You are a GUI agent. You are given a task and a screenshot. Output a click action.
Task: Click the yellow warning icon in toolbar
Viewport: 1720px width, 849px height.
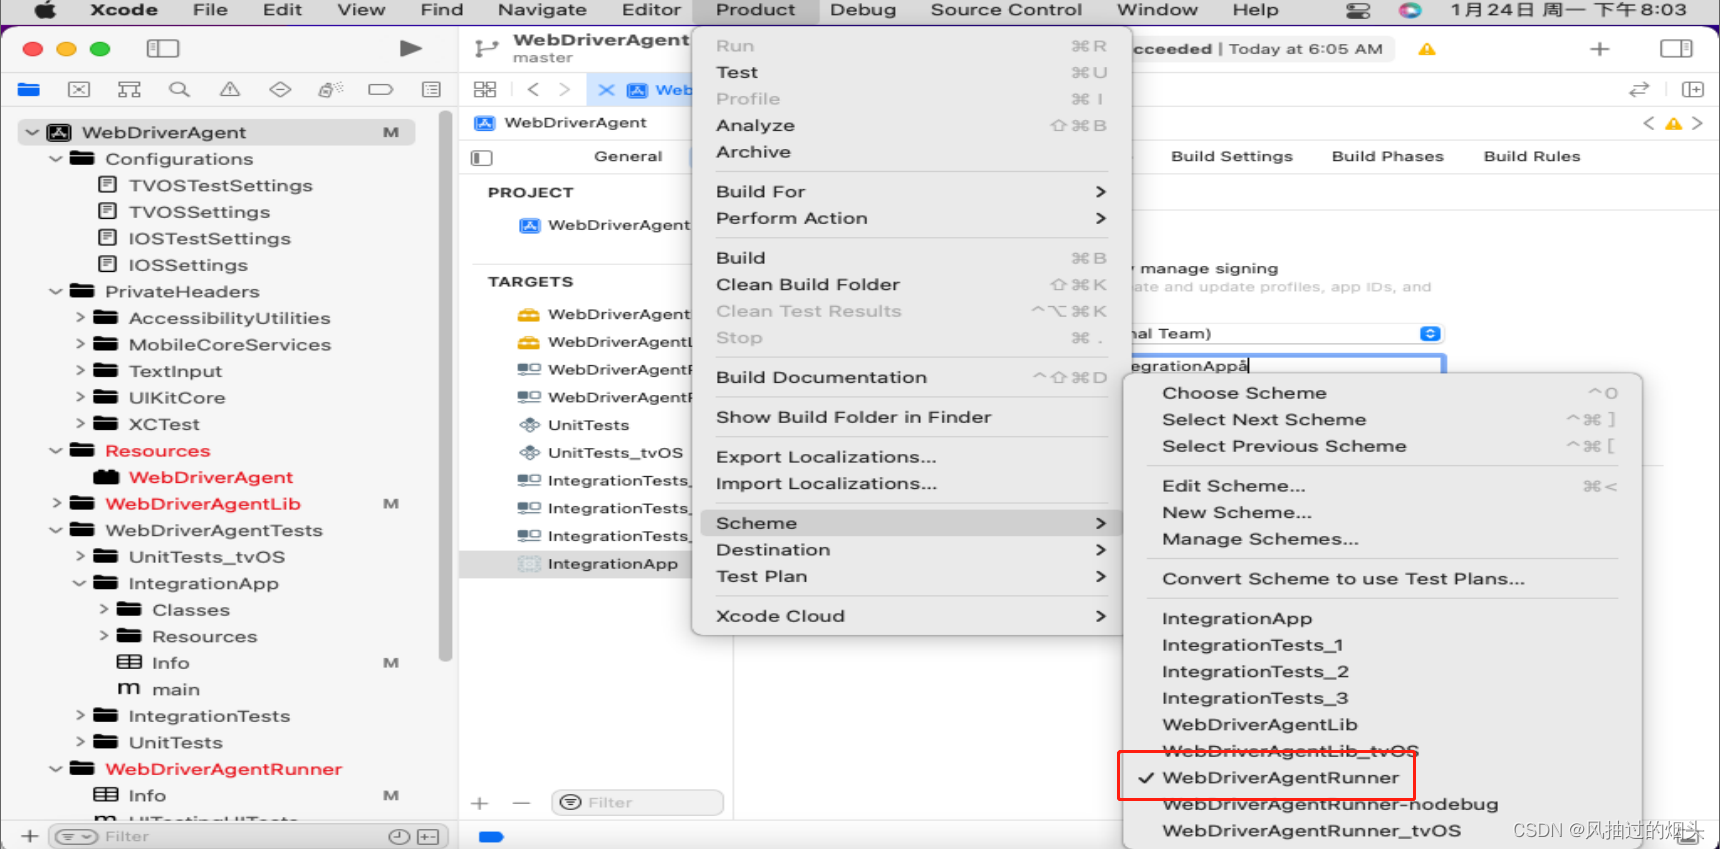(x=1427, y=49)
